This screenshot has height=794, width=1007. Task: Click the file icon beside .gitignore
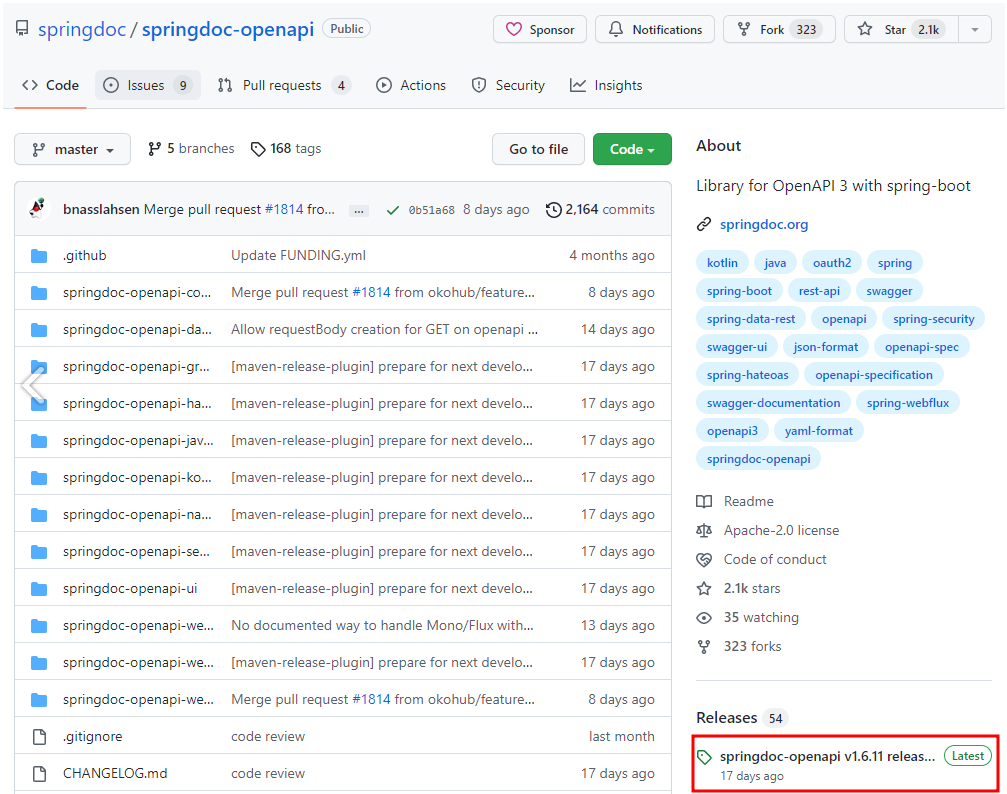(x=39, y=737)
